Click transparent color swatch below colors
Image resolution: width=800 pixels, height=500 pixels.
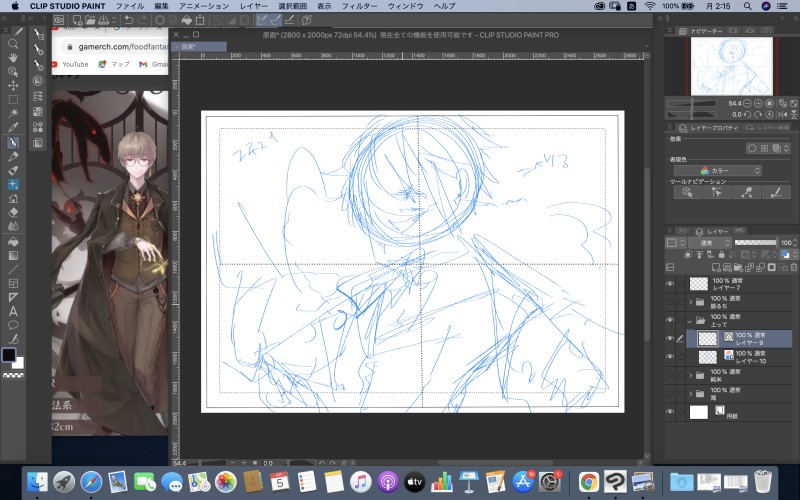tap(13, 376)
